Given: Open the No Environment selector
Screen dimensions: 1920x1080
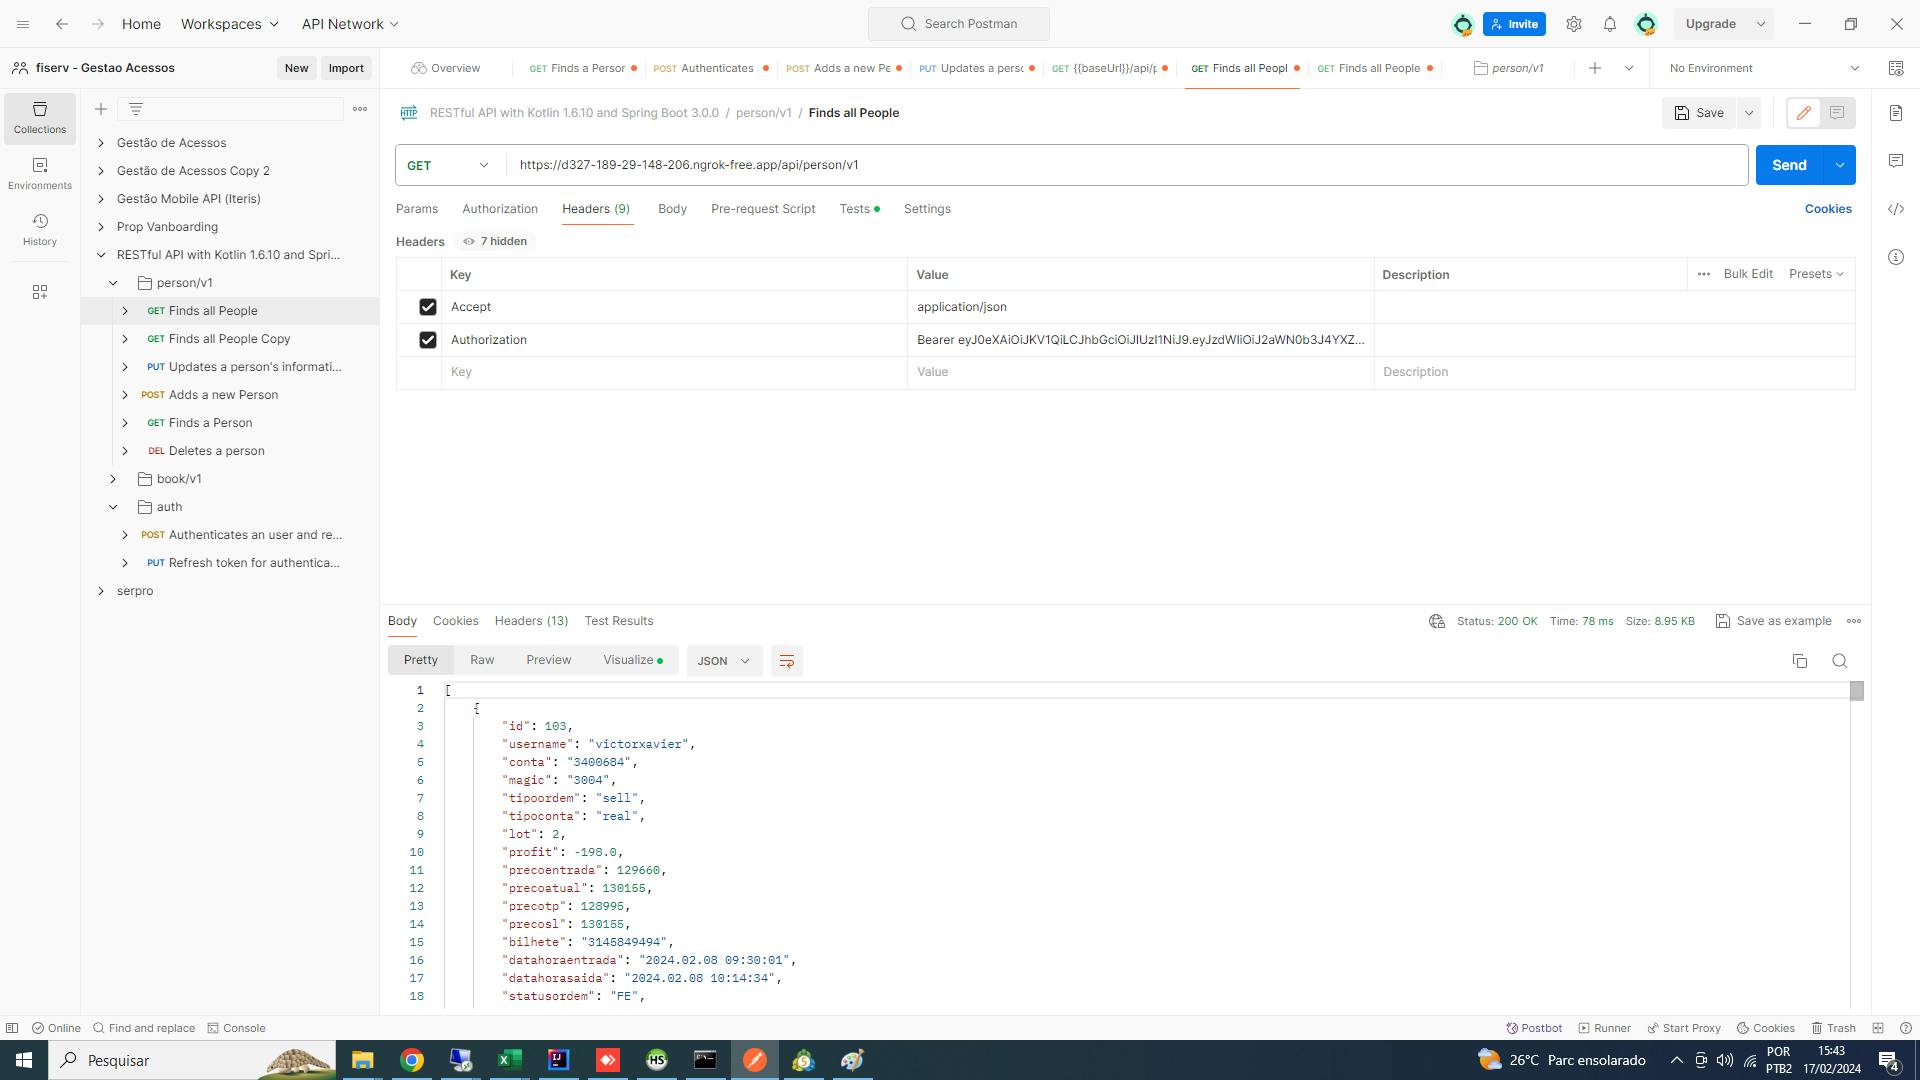Looking at the screenshot, I should pos(1763,68).
